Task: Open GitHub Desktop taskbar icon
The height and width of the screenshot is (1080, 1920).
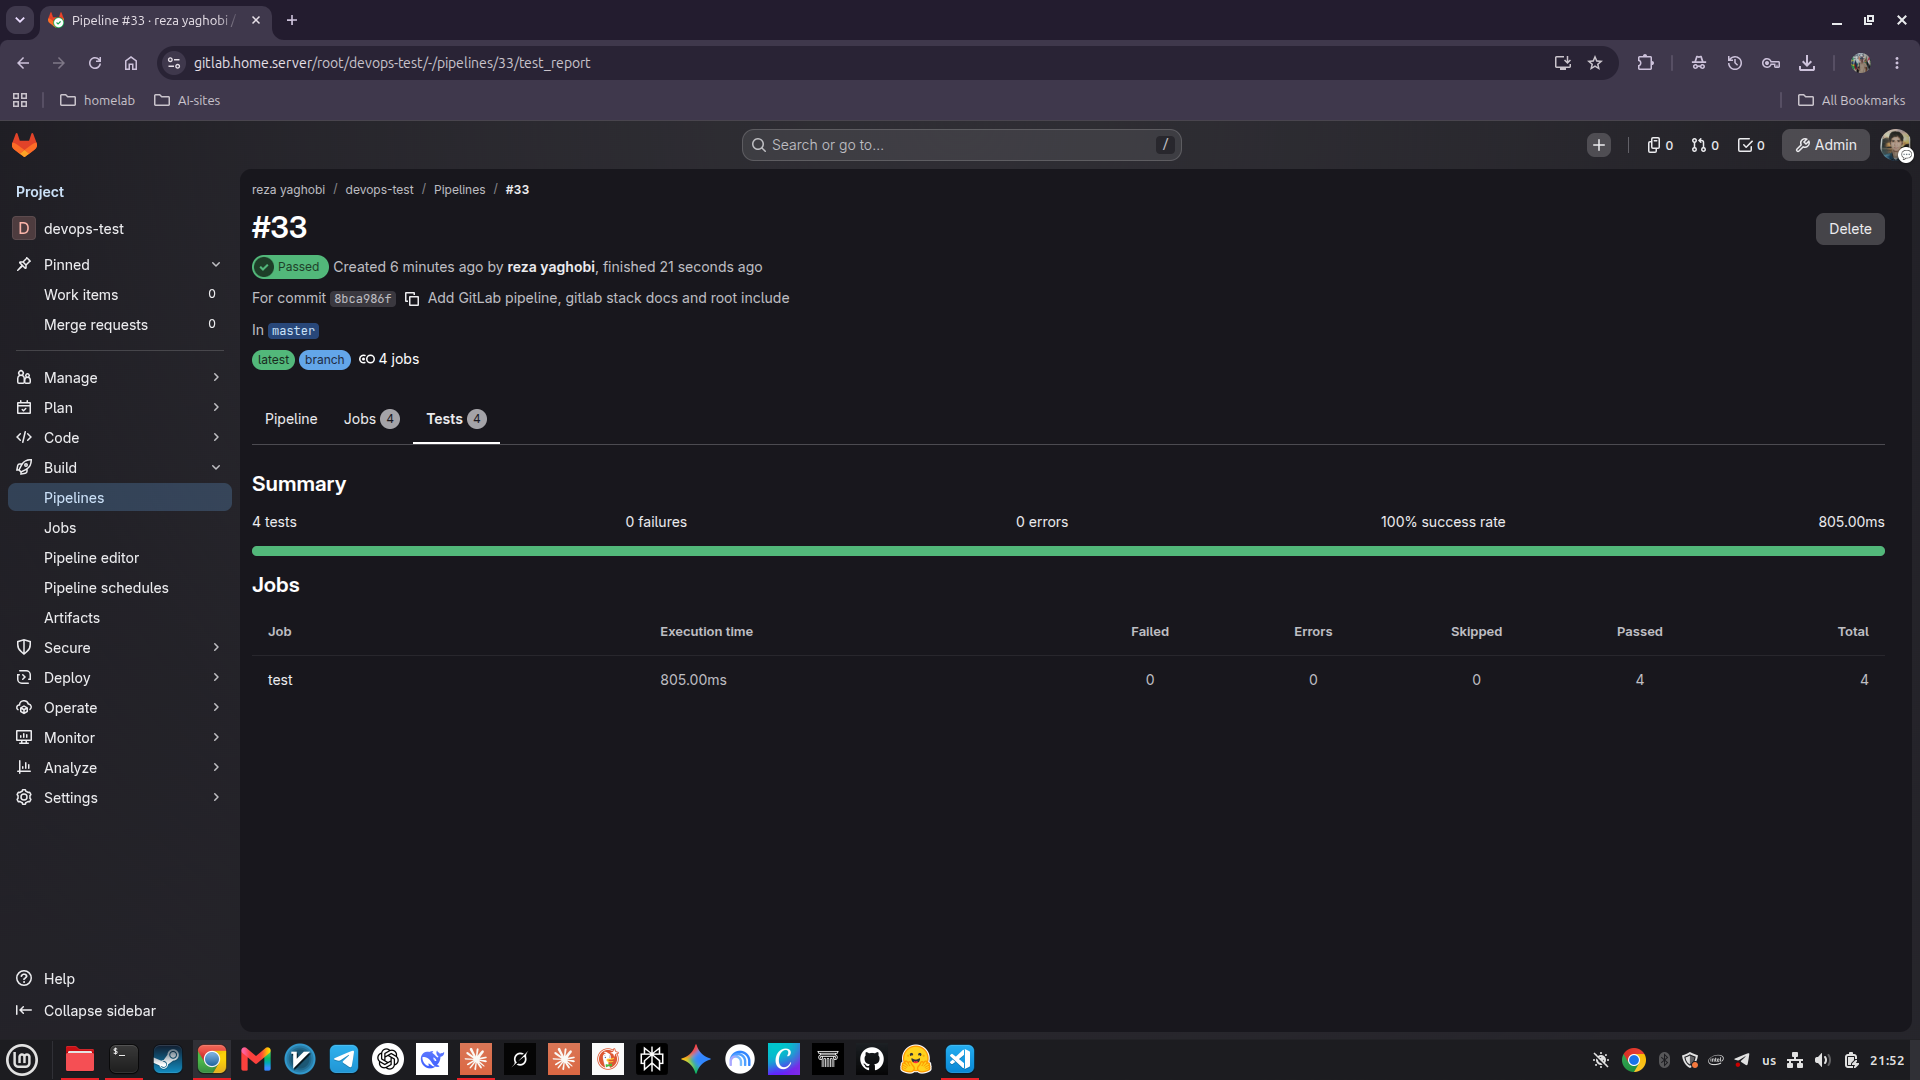Action: [x=872, y=1059]
